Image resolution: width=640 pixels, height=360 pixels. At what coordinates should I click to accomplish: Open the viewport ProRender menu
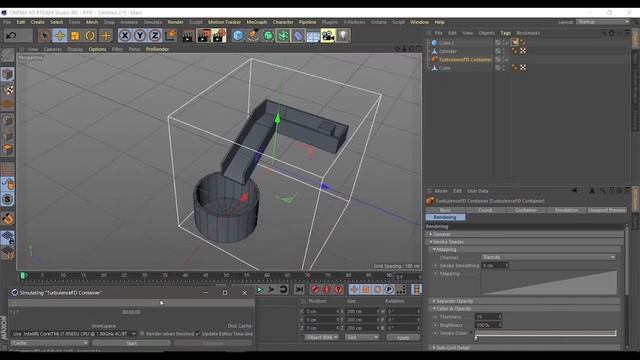tap(157, 49)
